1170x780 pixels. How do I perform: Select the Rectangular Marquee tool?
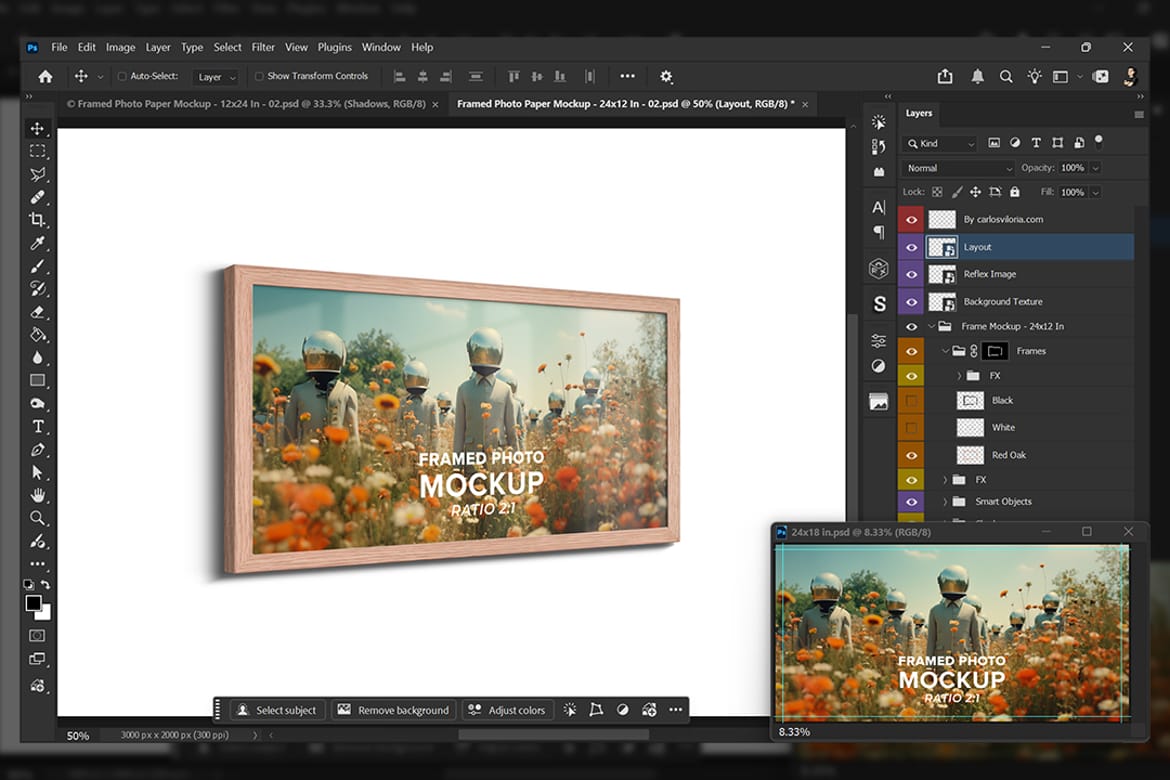(x=37, y=151)
